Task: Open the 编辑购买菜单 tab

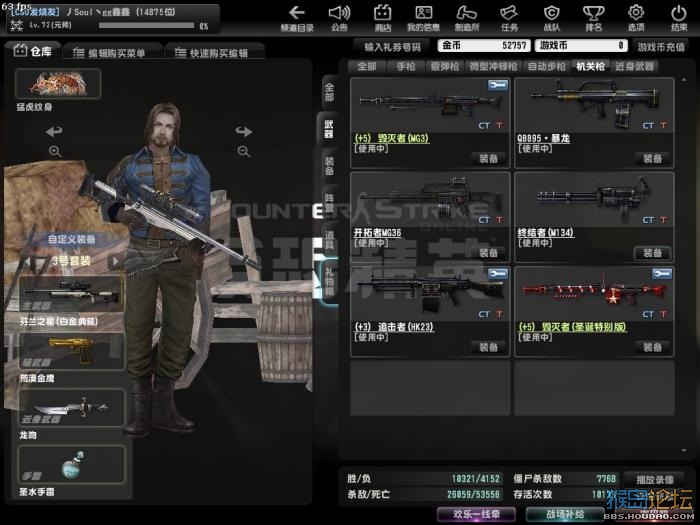Action: point(112,53)
